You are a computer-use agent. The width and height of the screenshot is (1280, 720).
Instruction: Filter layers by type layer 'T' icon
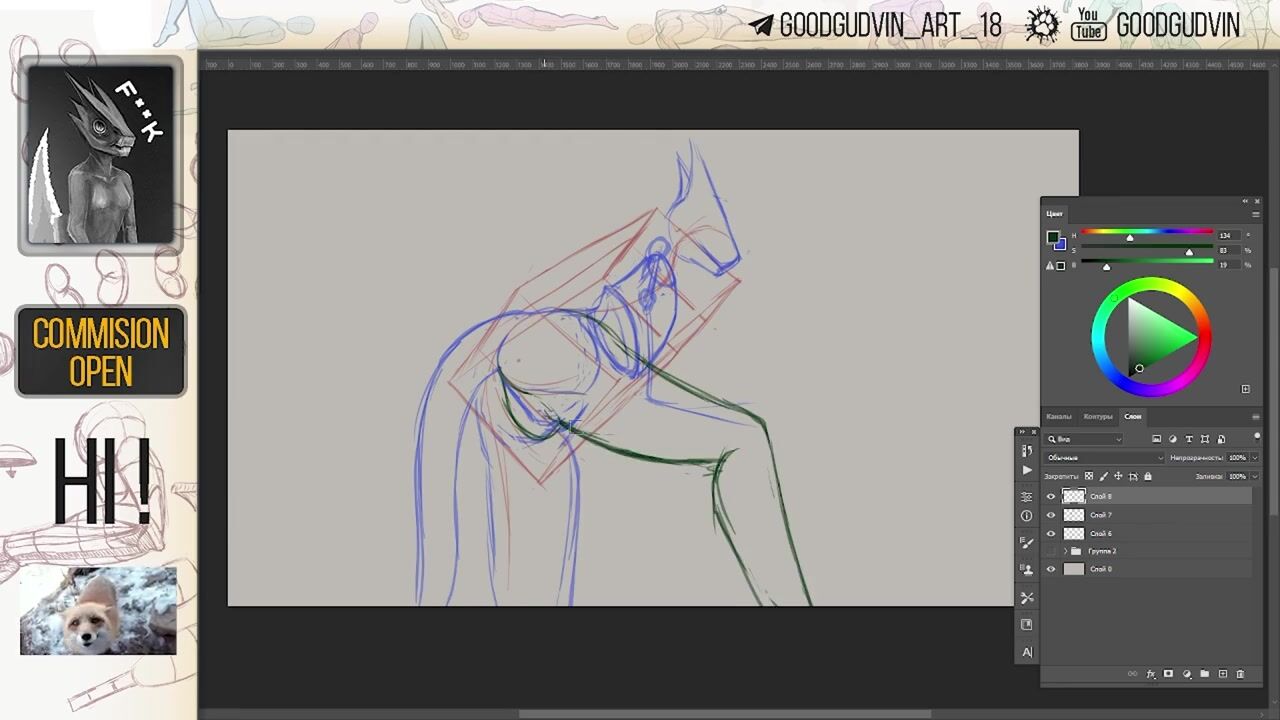(1189, 439)
